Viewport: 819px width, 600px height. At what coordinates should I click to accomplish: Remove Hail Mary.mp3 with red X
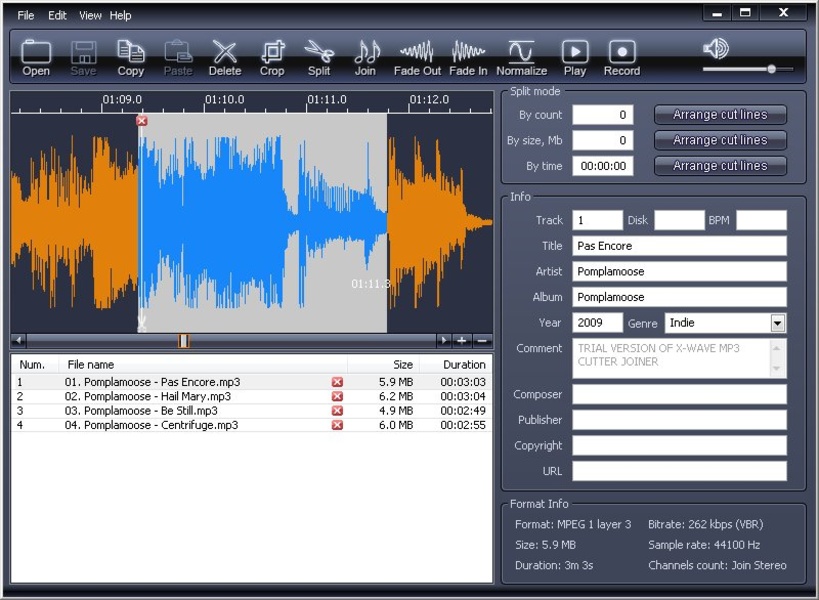click(x=337, y=396)
